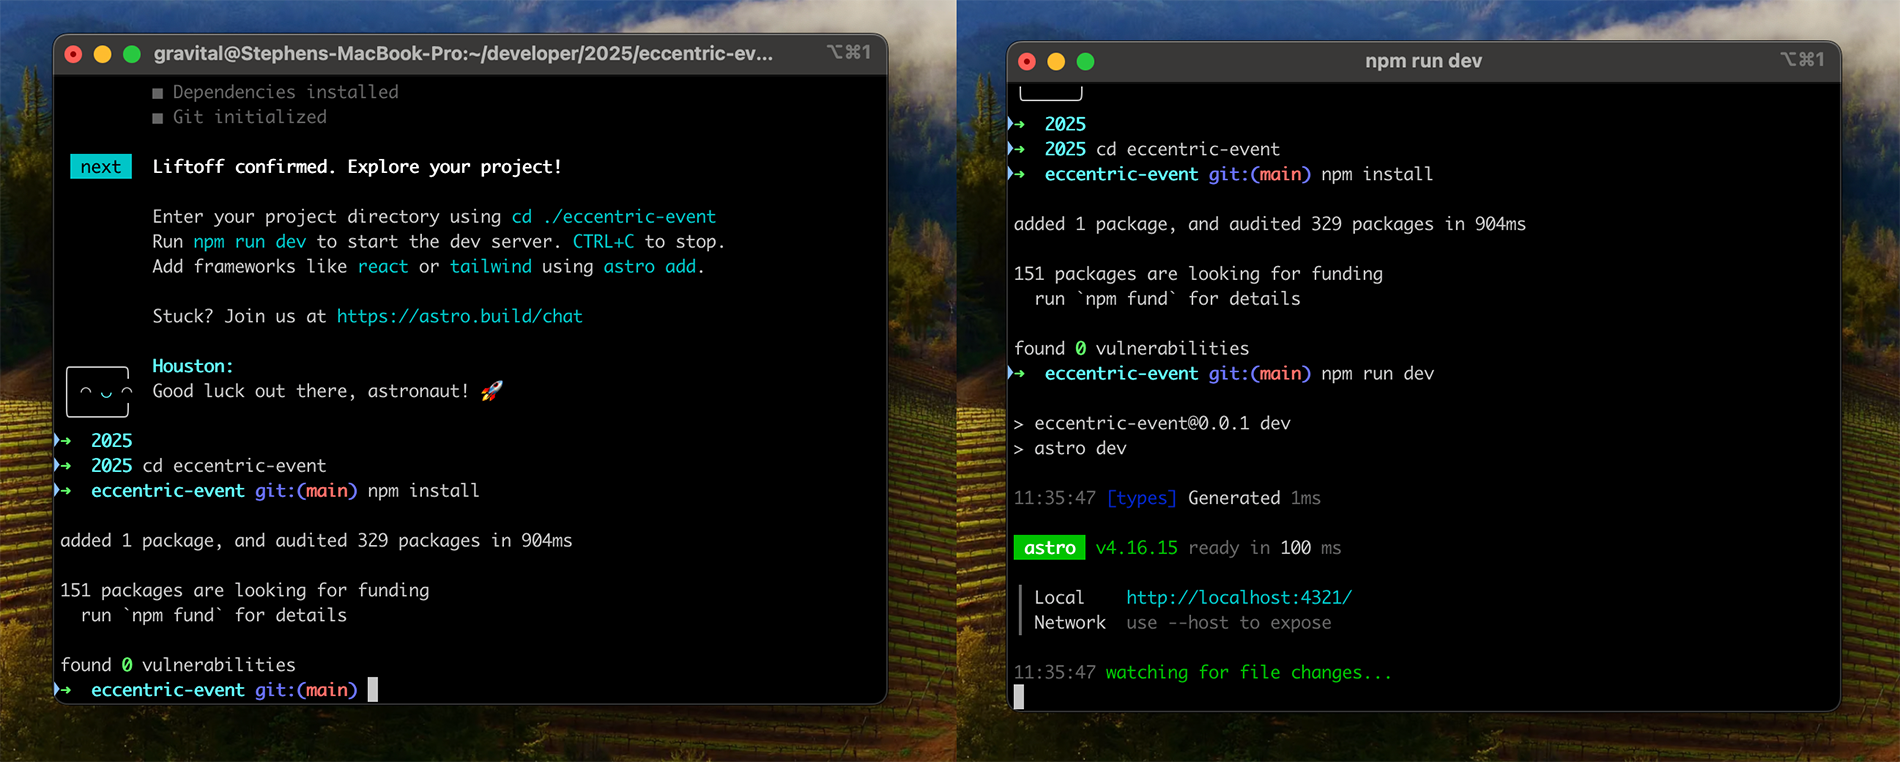Click the cd ./eccentric-event command text

click(614, 216)
